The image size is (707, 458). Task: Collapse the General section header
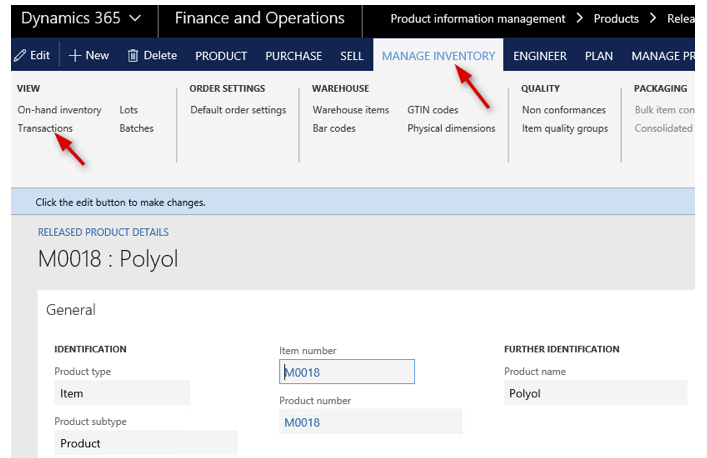pyautogui.click(x=71, y=310)
